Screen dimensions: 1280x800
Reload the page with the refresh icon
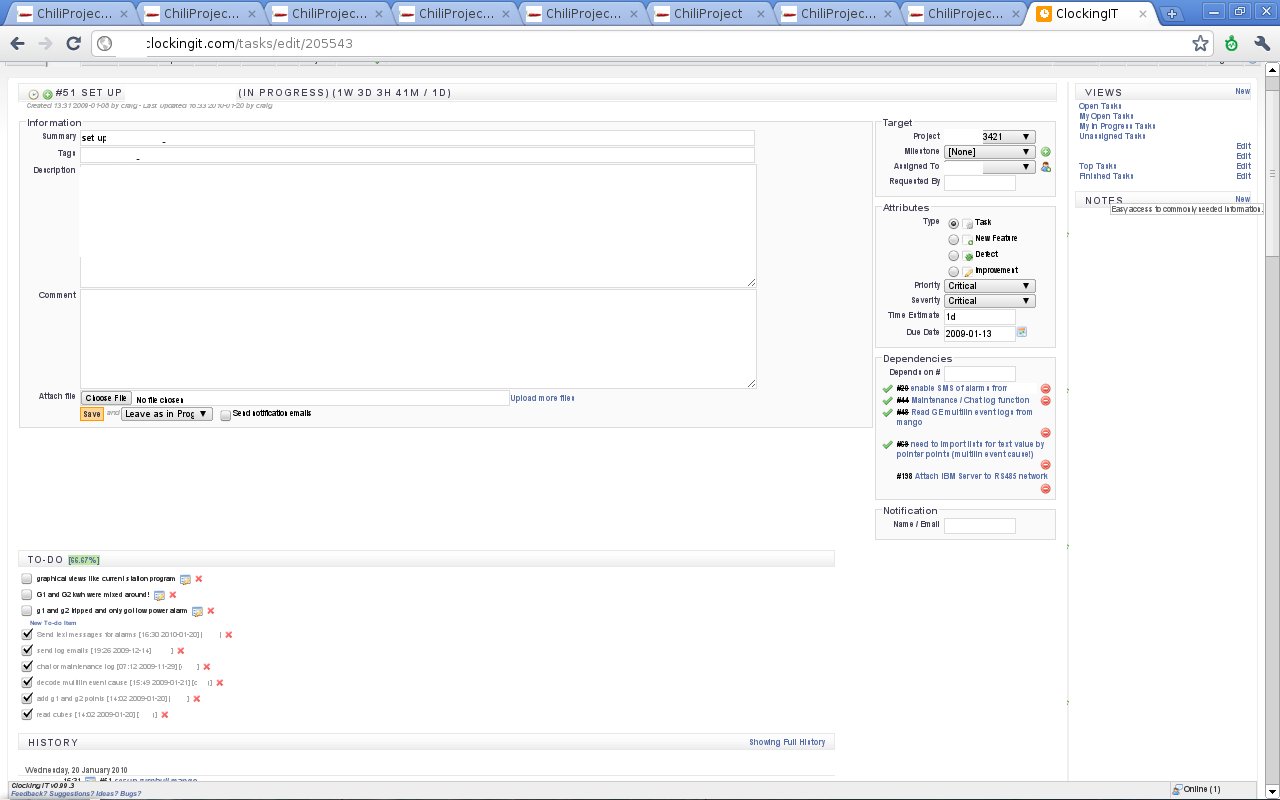coord(73,44)
